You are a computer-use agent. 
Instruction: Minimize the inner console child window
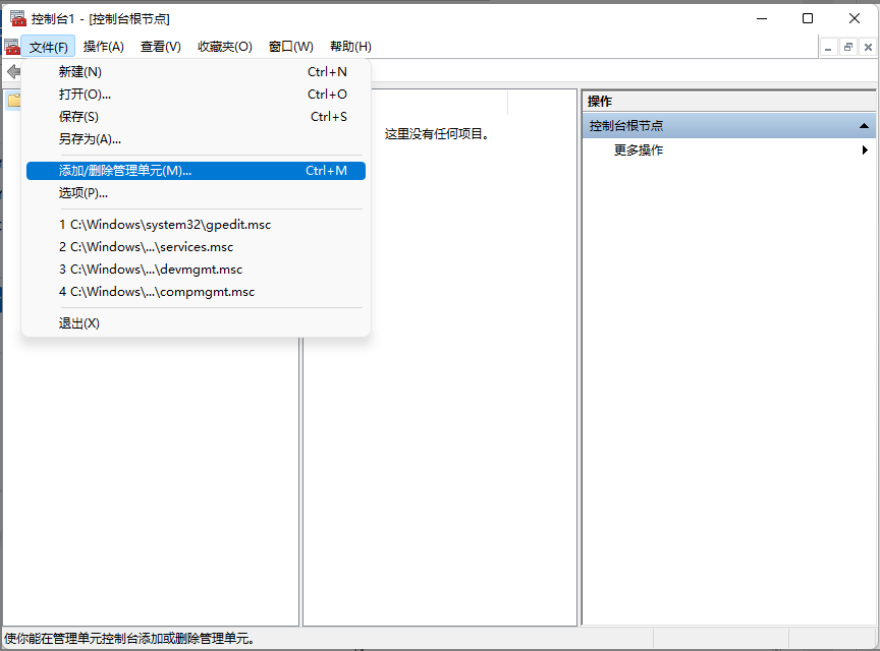pyautogui.click(x=828, y=48)
